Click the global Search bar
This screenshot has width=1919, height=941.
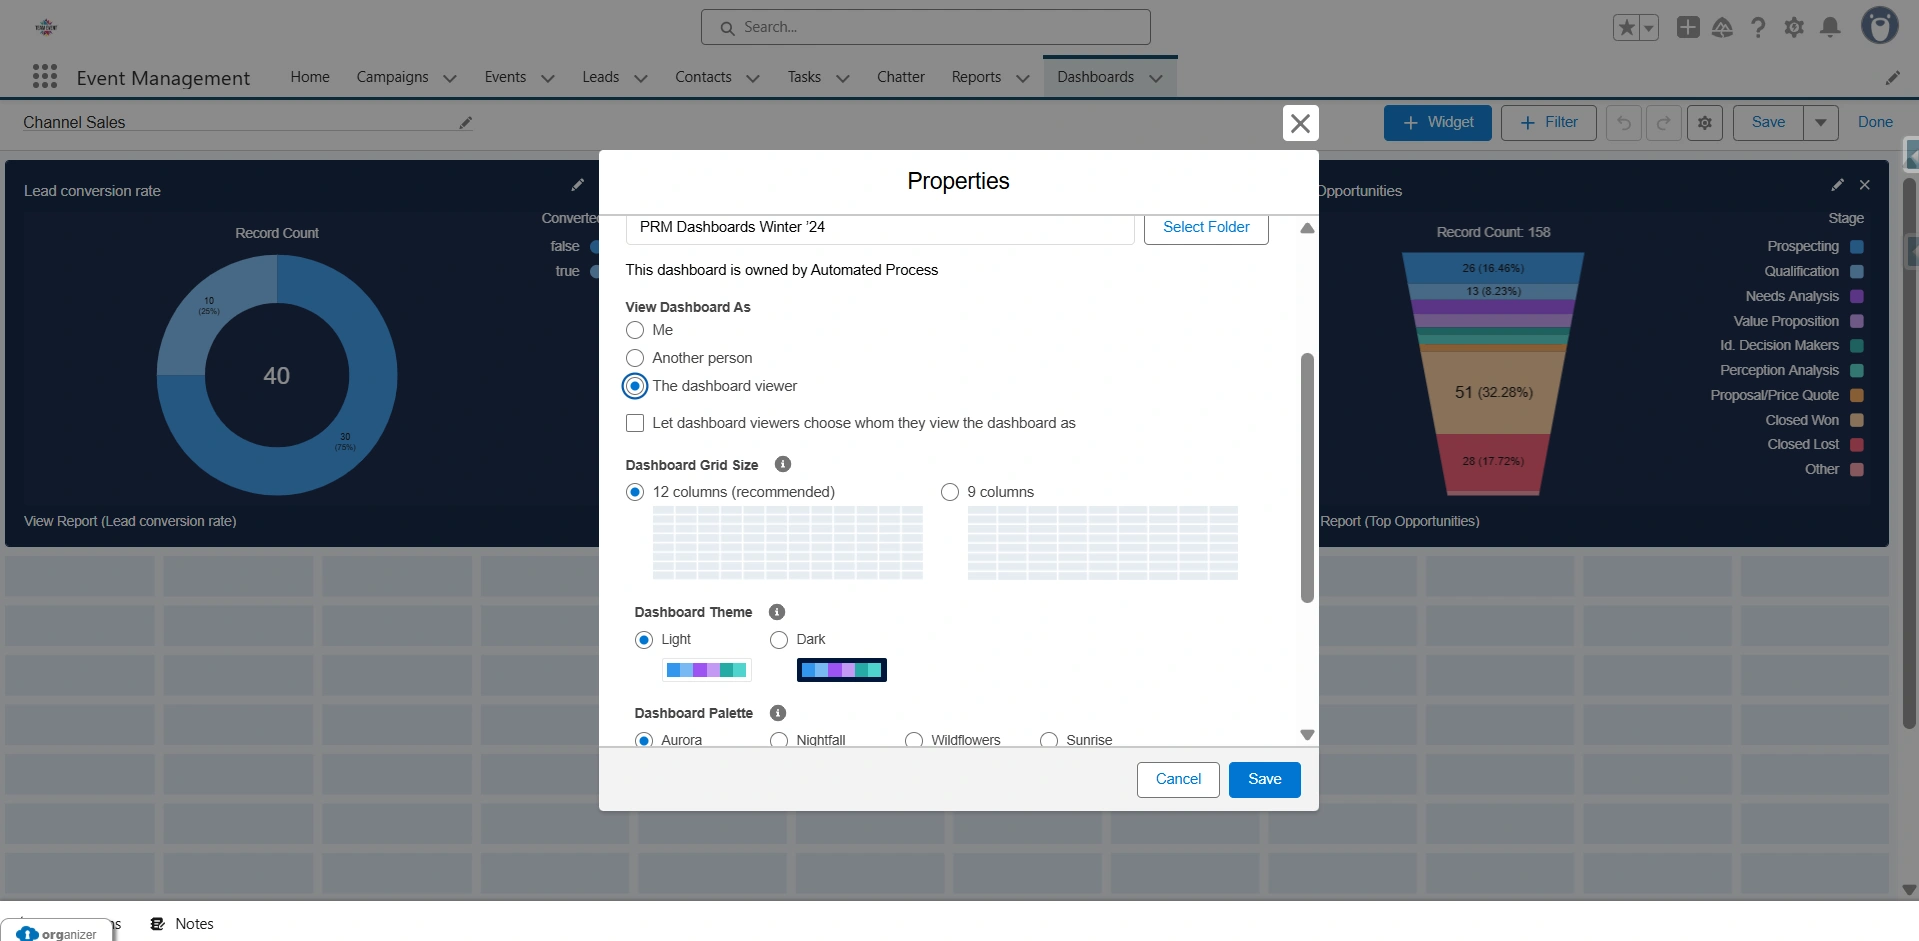(x=925, y=27)
